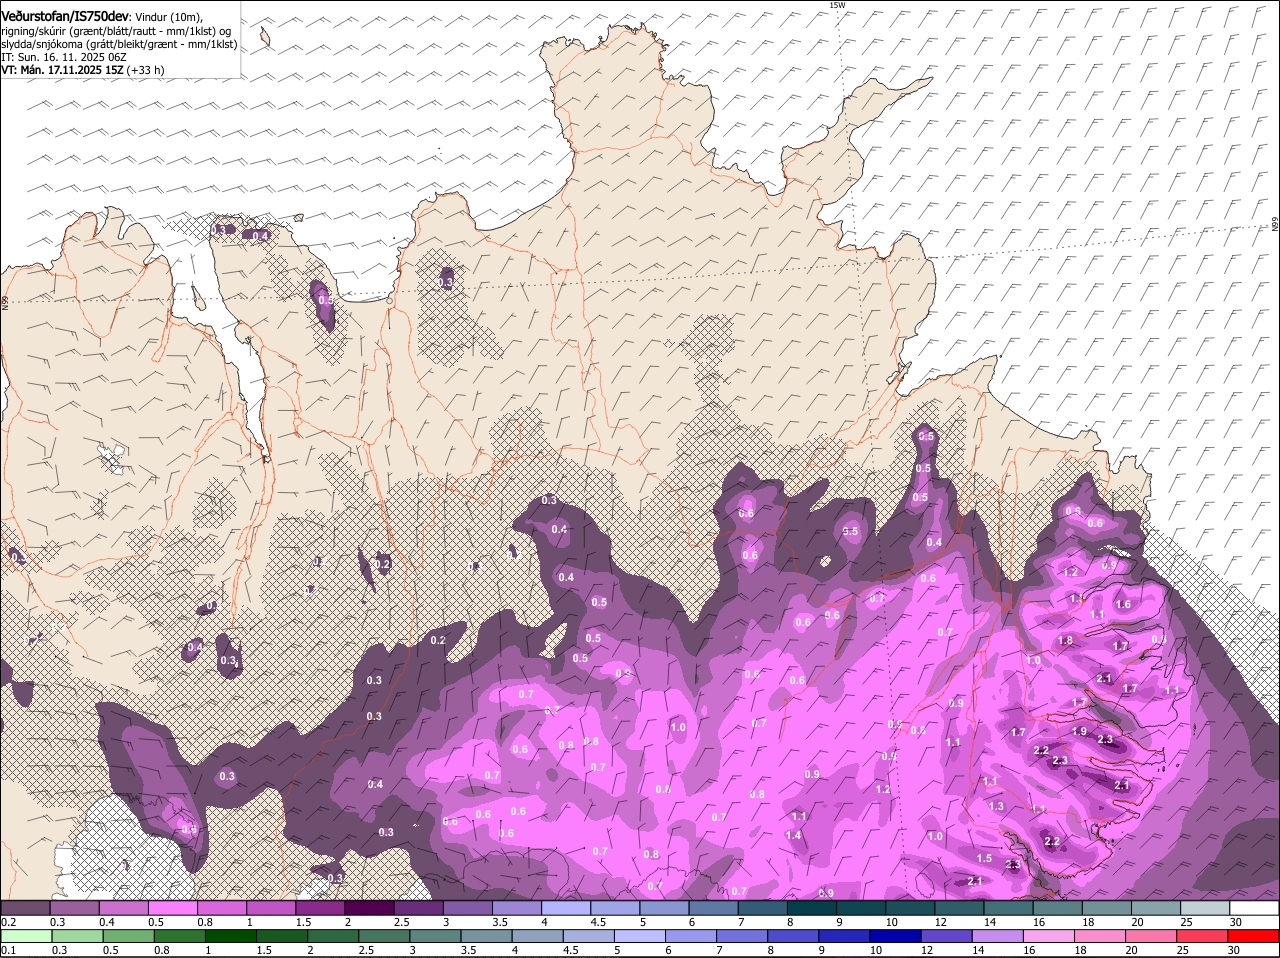Image resolution: width=1280 pixels, height=958 pixels.
Task: Select upper legend swatch between 0.4 and 0.5
Action: (124, 907)
